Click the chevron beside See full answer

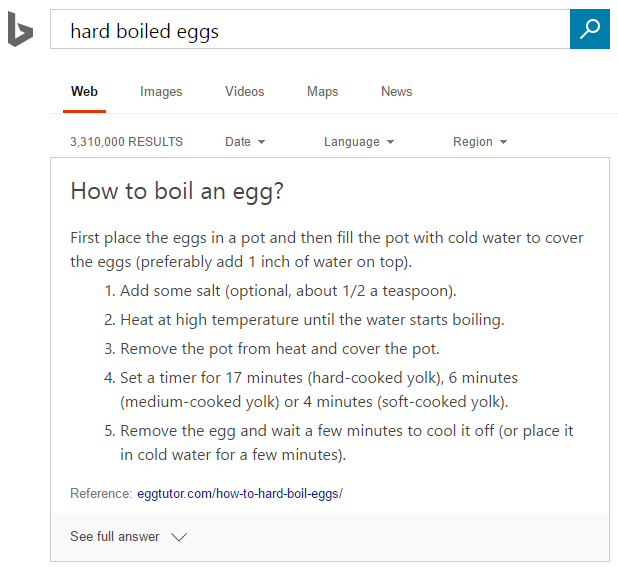[179, 537]
